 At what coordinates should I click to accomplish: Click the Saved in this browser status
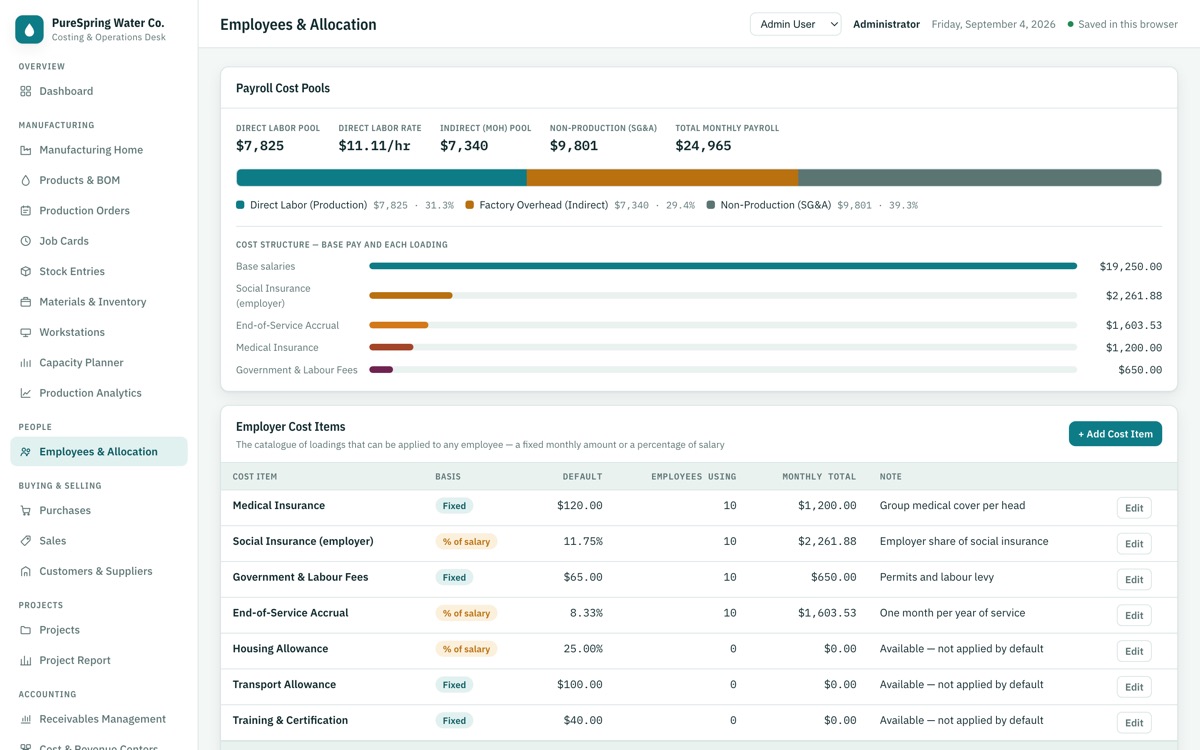tap(1123, 24)
